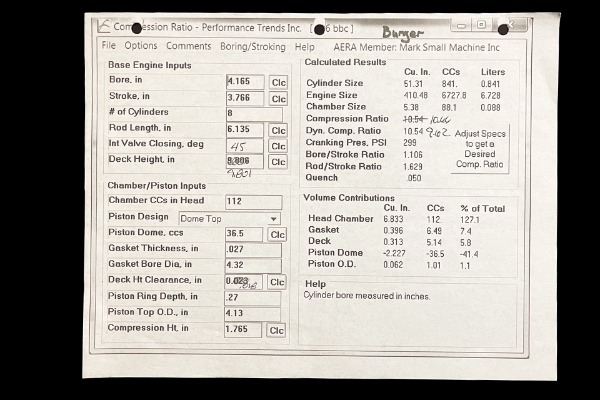The image size is (600, 400).
Task: Click the Stroke input field
Action: 245,98
